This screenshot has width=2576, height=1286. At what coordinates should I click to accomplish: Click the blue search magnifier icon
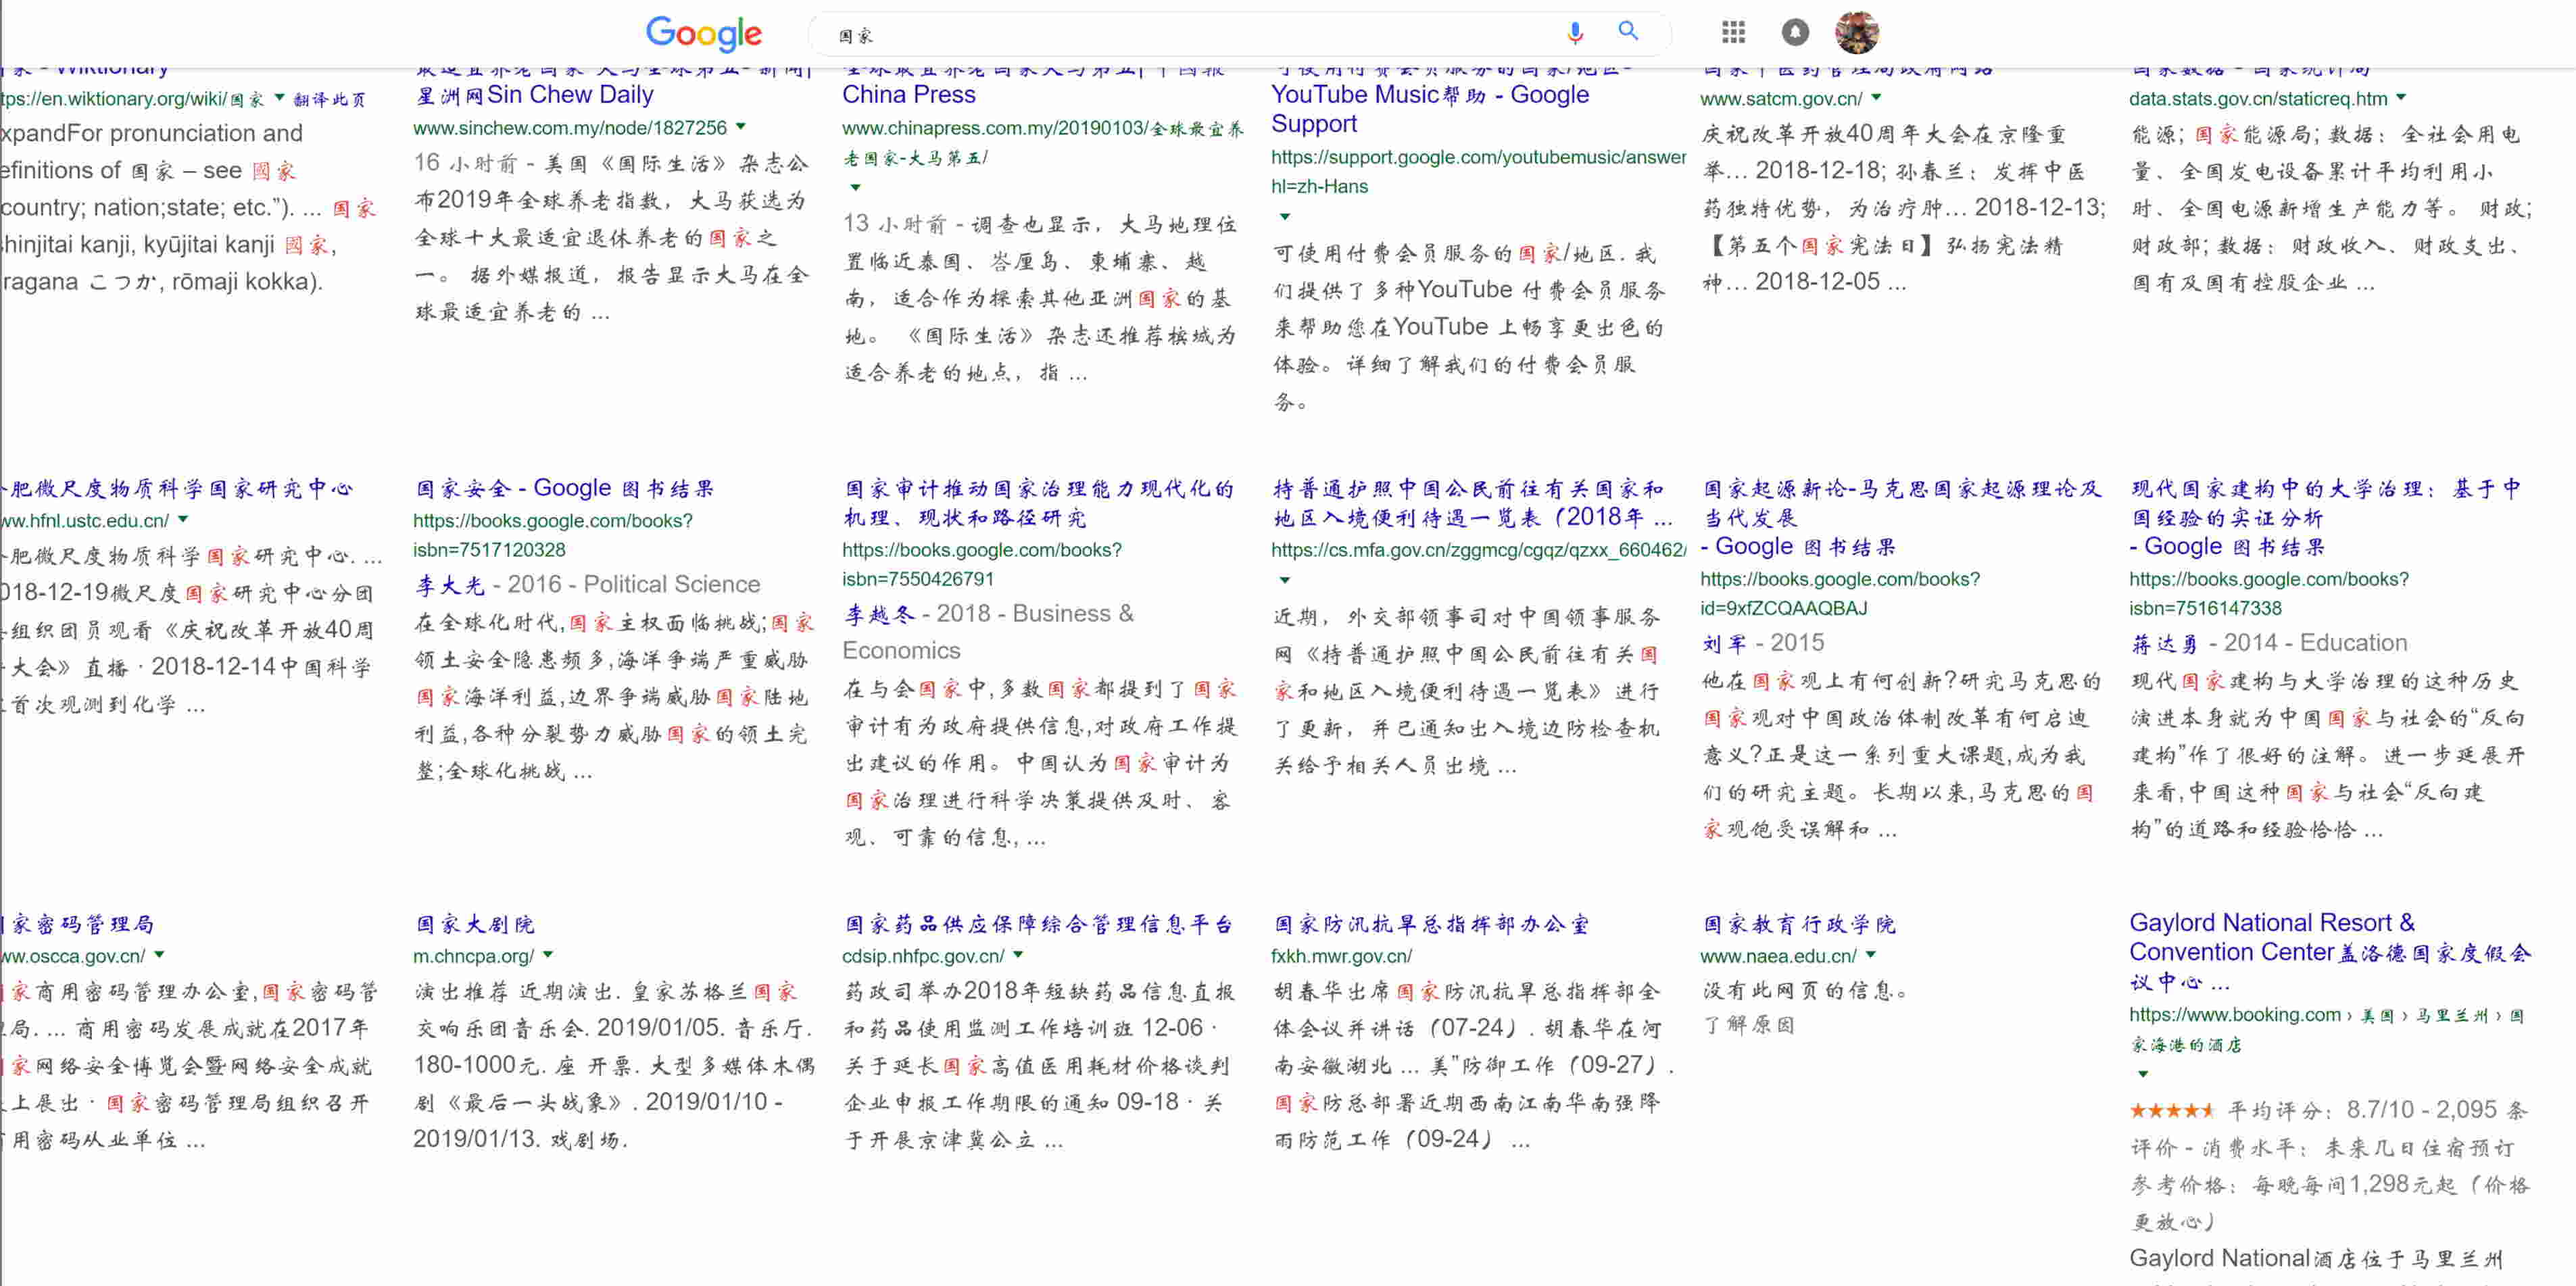[x=1628, y=32]
